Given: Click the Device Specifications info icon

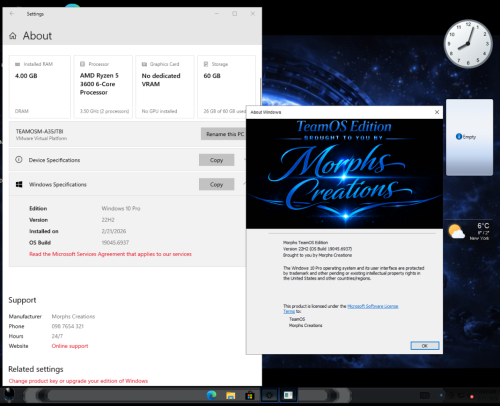Looking at the screenshot, I should pos(19,160).
